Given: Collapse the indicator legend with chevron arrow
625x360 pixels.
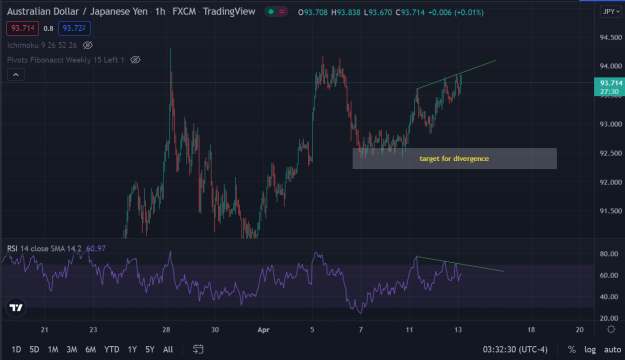Looking at the screenshot, I should (x=16, y=75).
